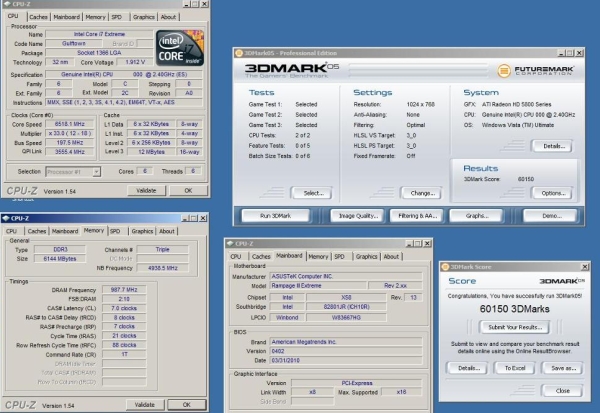600x413 pixels.
Task: Click Save as... button
Action: click(x=562, y=368)
